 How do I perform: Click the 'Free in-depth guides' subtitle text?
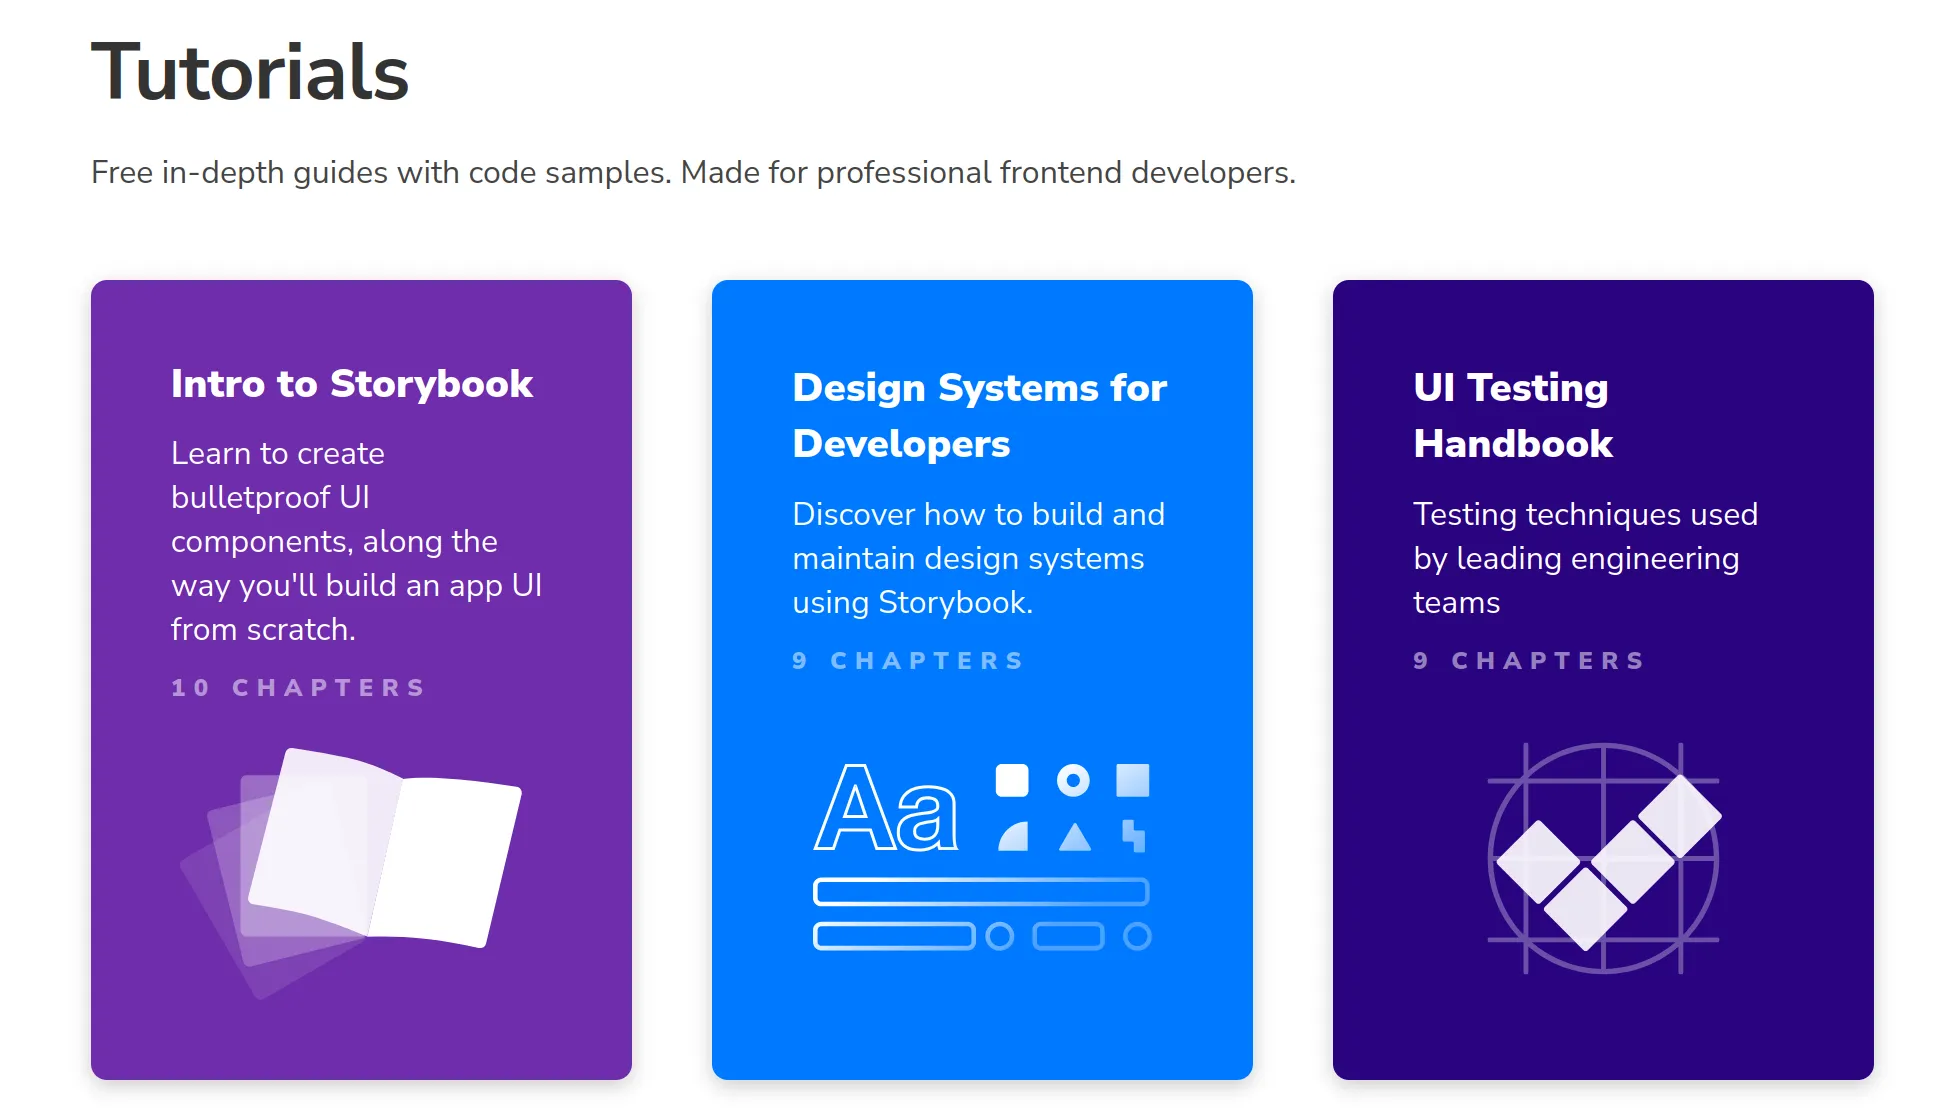(x=693, y=172)
